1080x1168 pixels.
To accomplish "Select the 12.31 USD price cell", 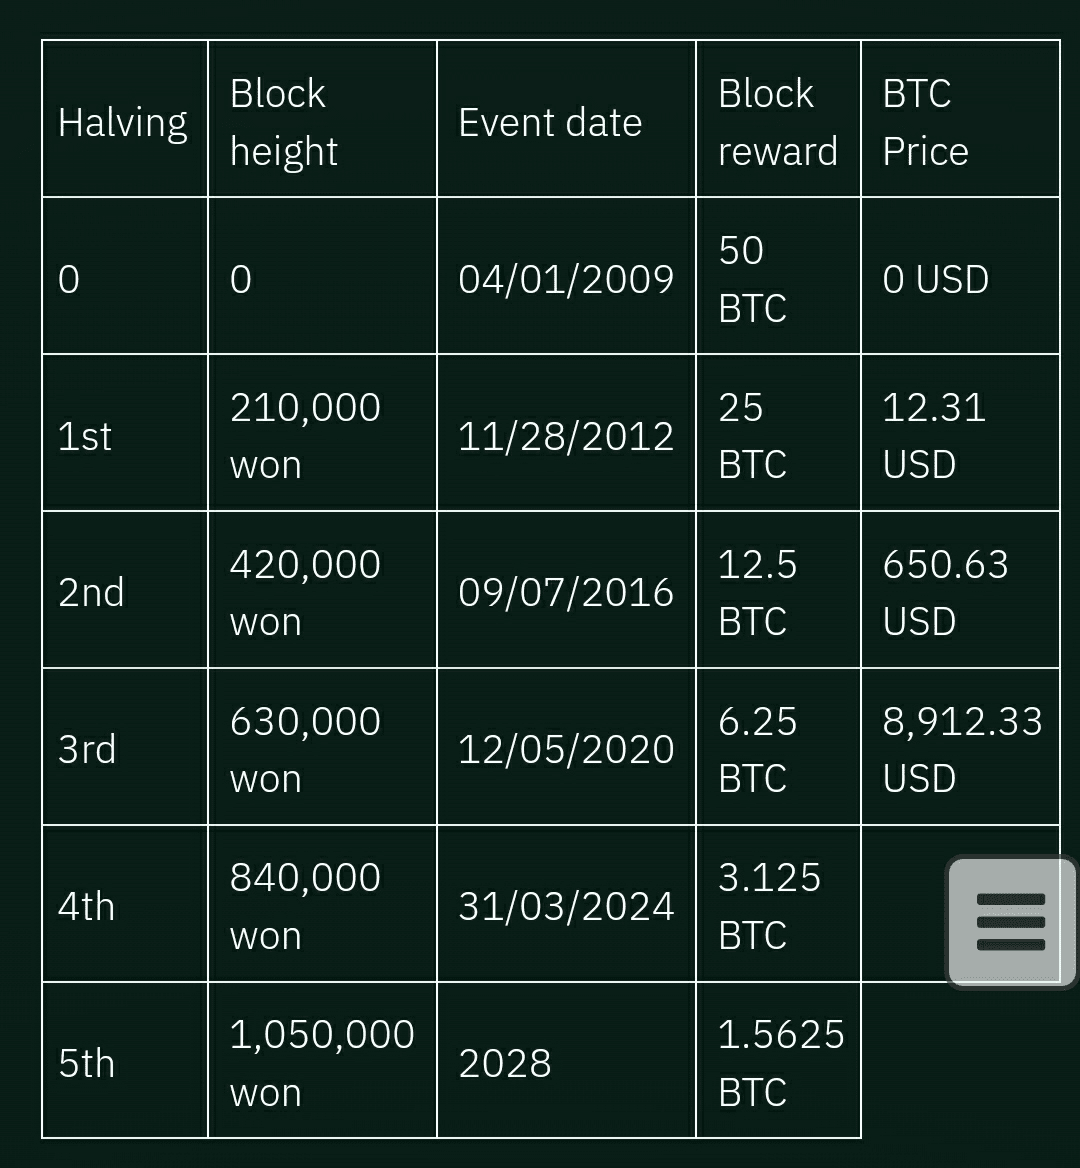I will click(934, 436).
